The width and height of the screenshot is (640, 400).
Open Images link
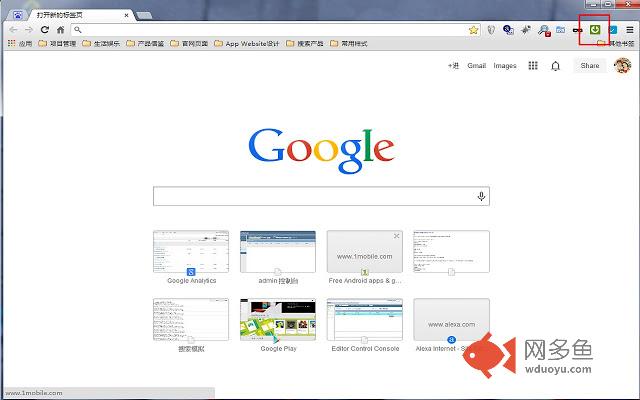505,66
